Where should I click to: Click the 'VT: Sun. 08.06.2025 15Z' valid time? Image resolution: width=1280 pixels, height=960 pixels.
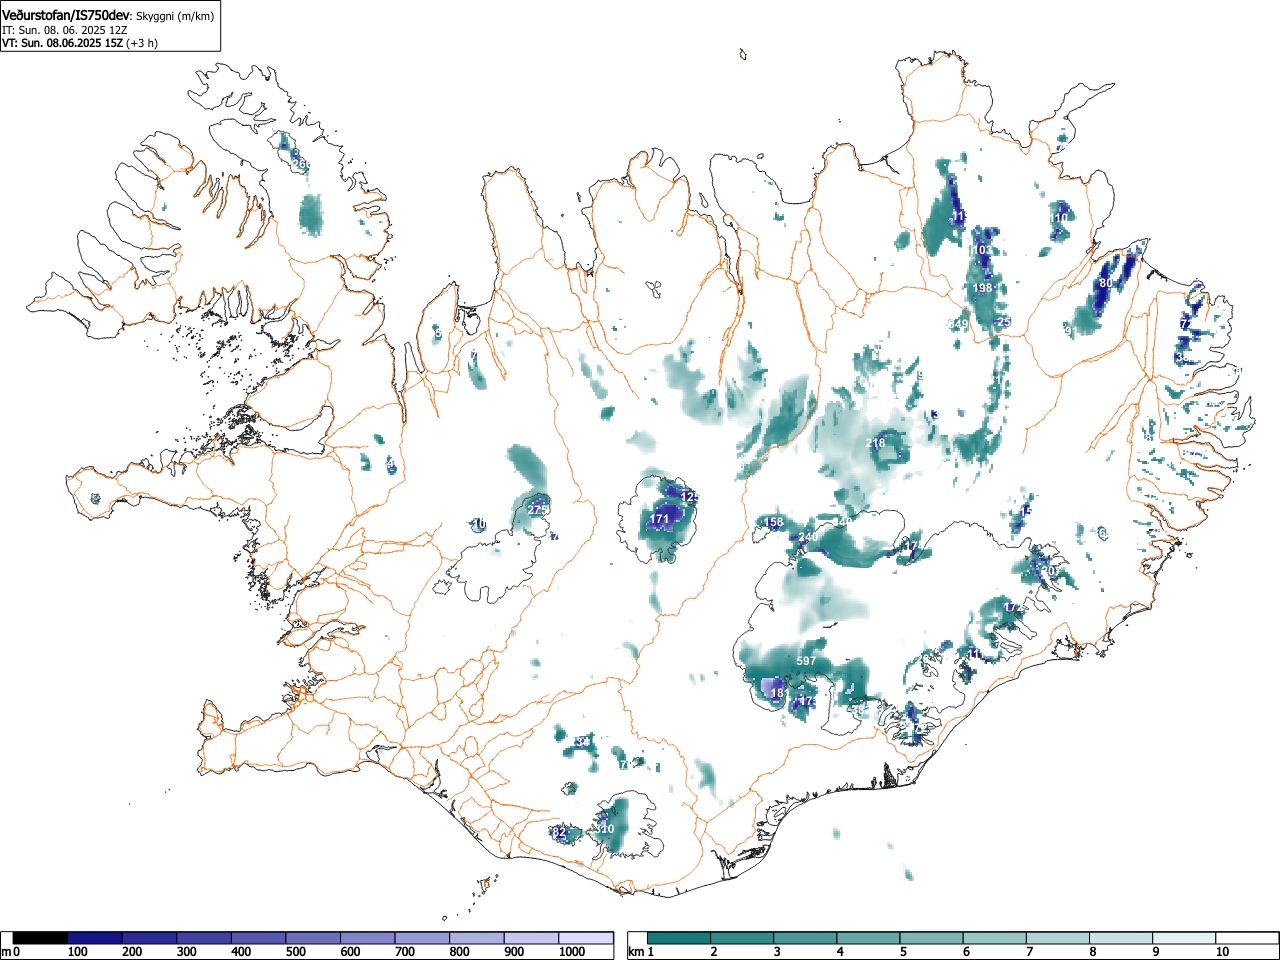pos(62,43)
